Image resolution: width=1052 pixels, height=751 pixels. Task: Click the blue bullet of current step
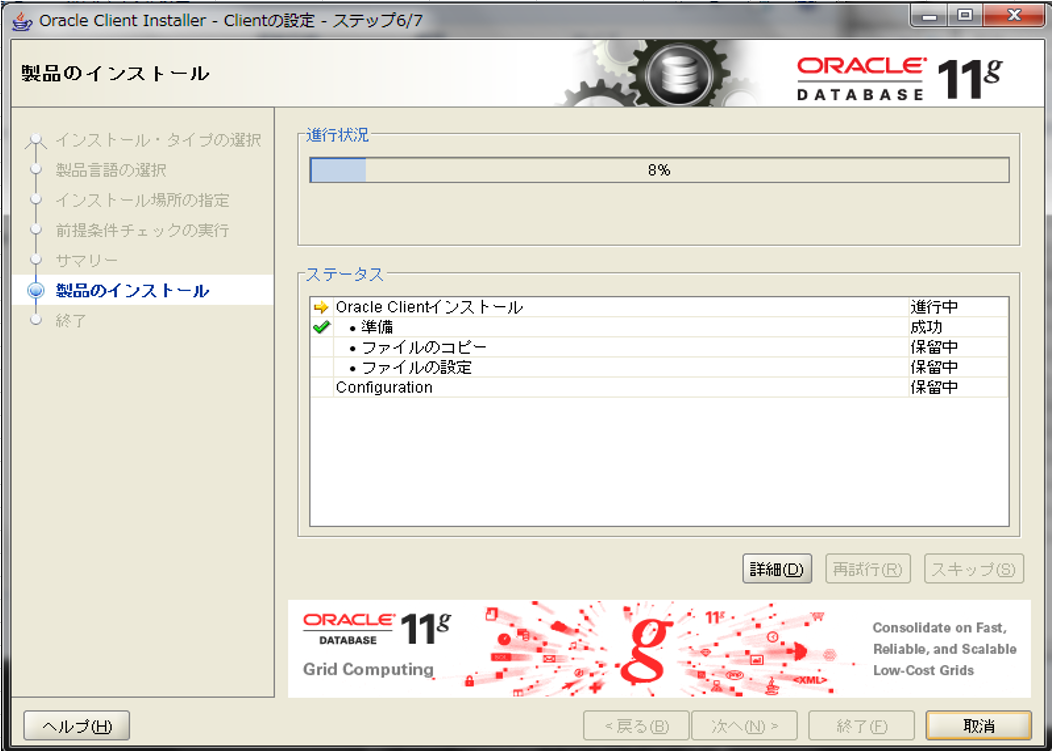tap(36, 290)
